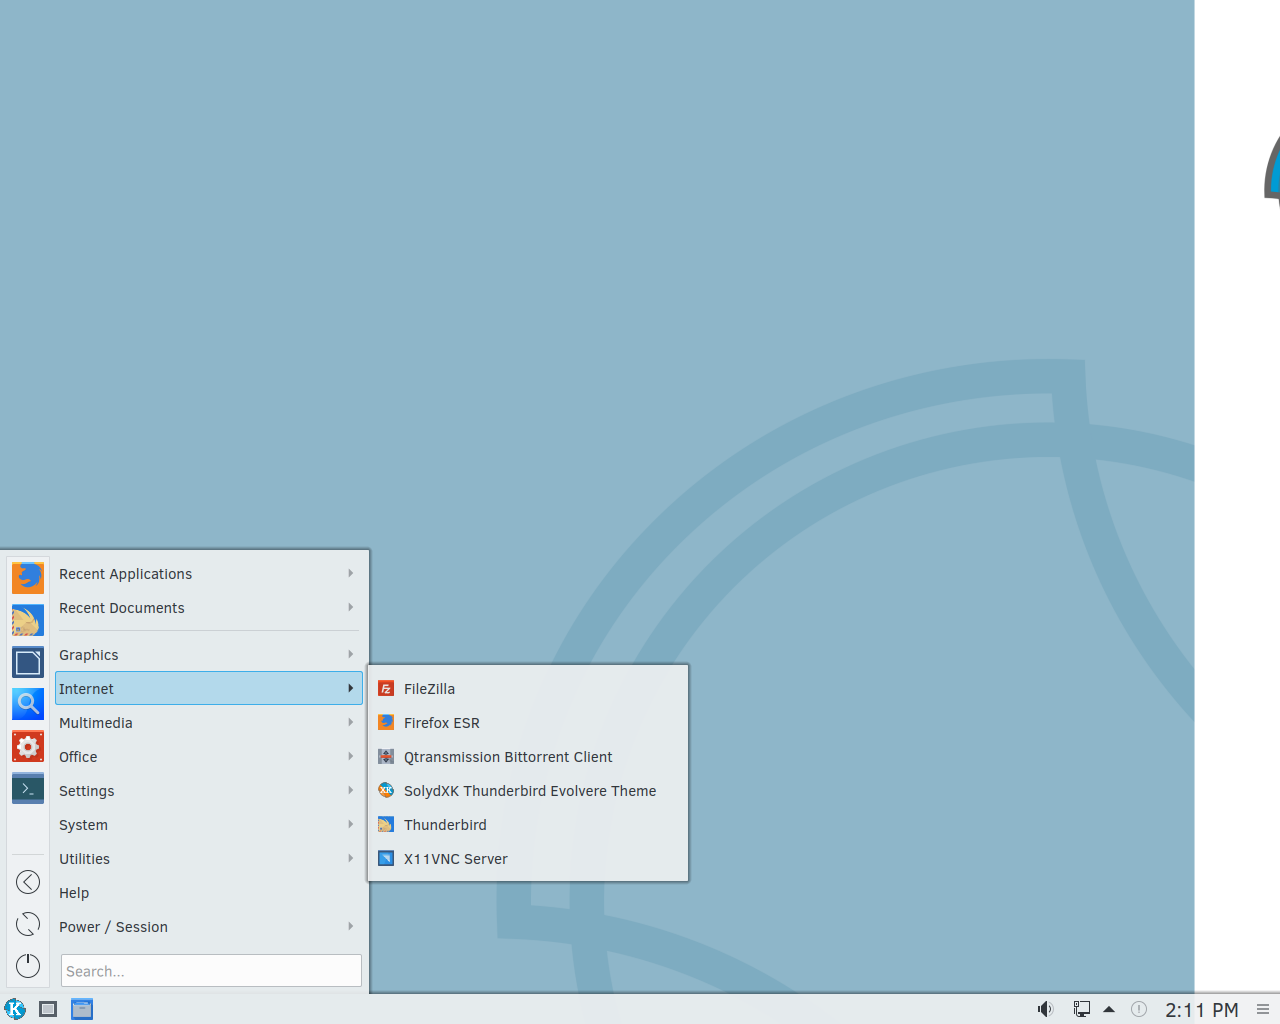Click the 2:11 PM clock
The image size is (1280, 1024).
(1202, 1010)
